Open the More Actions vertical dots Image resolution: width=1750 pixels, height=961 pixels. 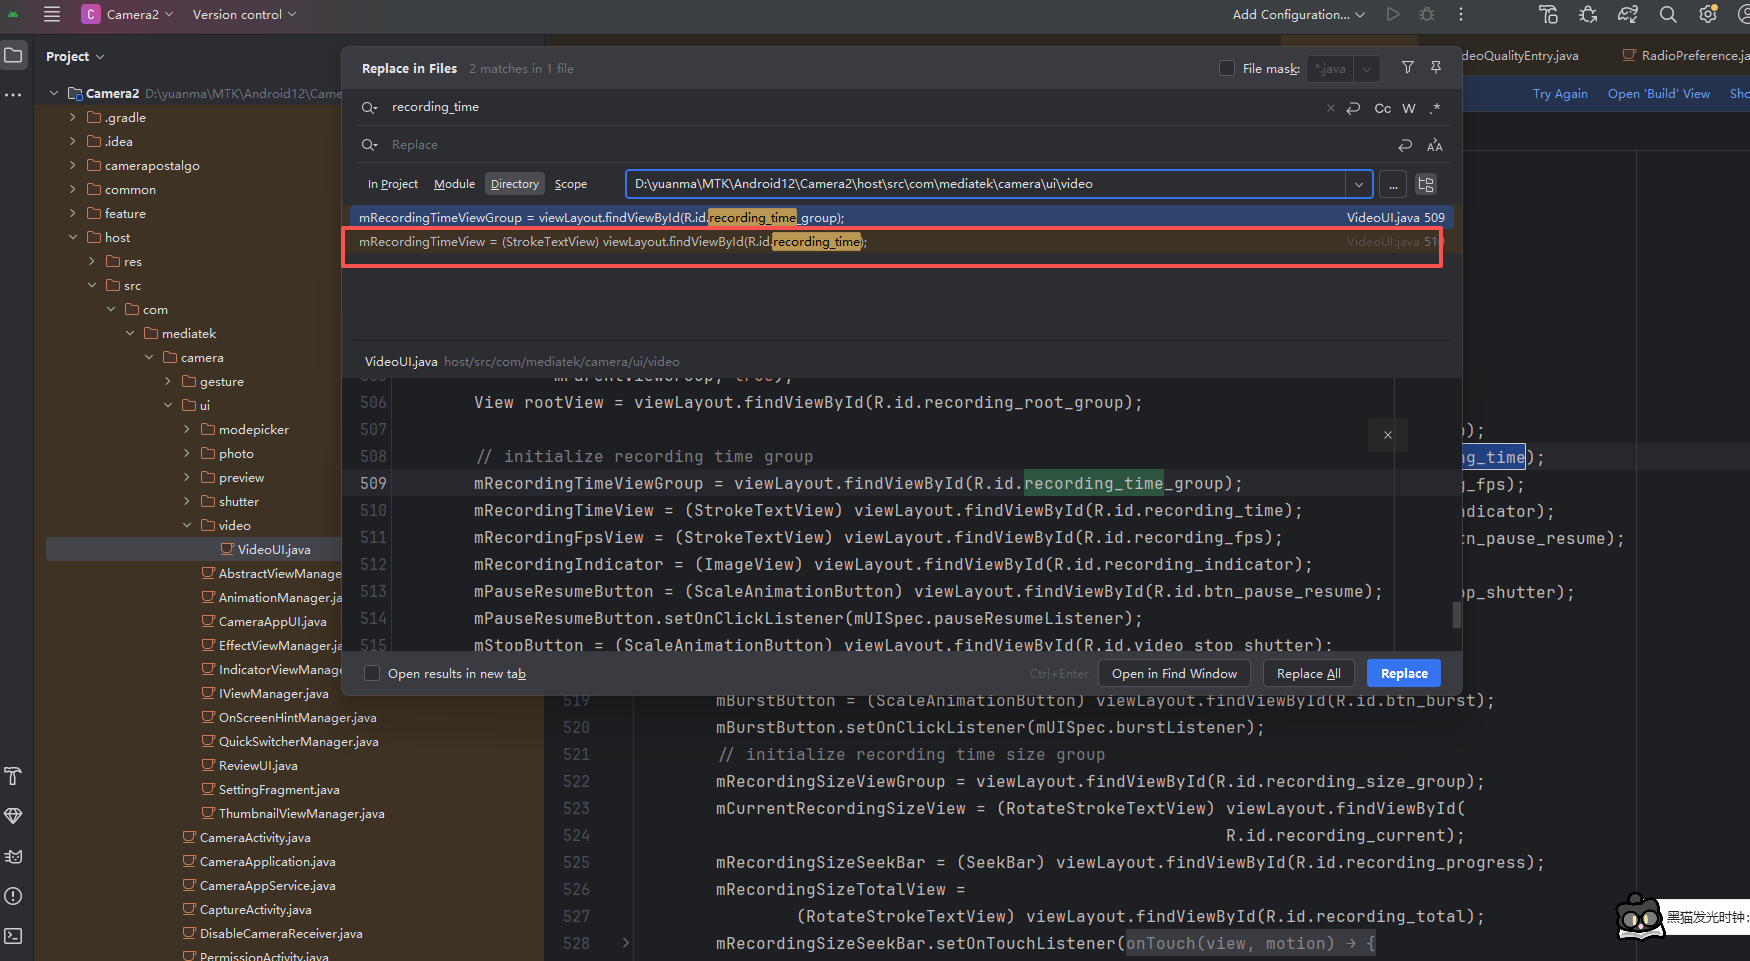1461,14
